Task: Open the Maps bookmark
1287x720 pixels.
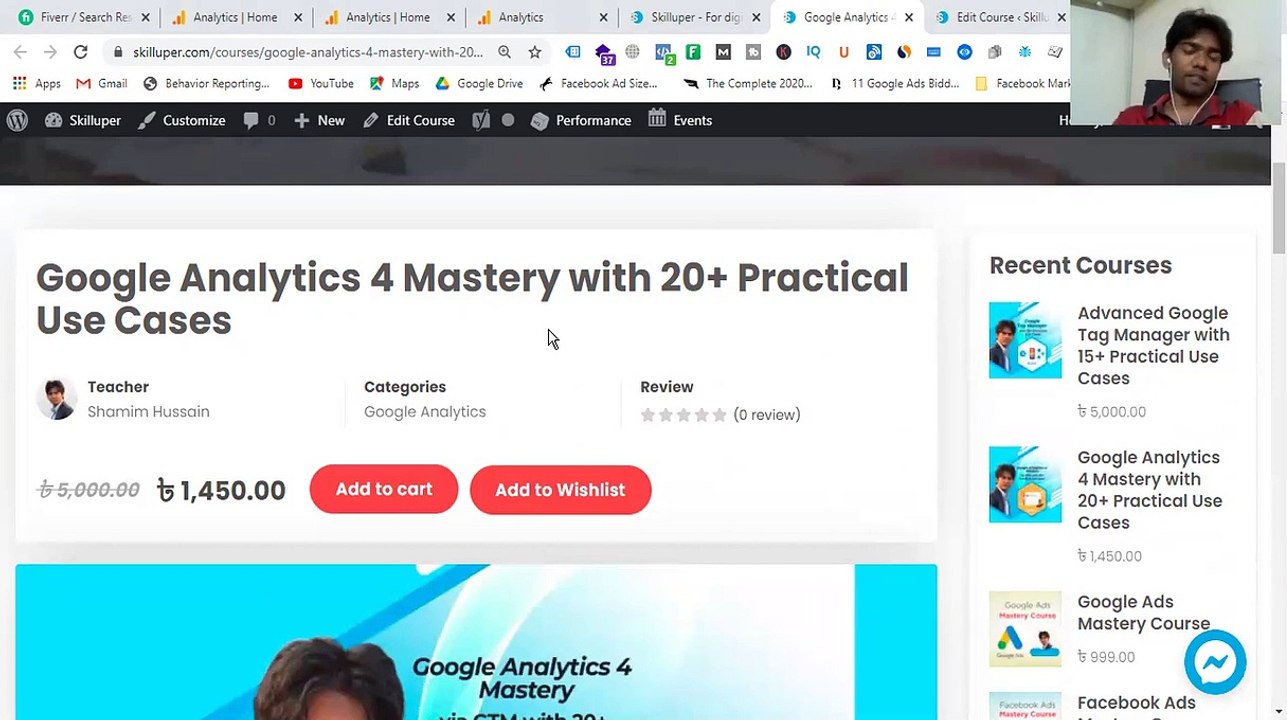Action: (394, 83)
